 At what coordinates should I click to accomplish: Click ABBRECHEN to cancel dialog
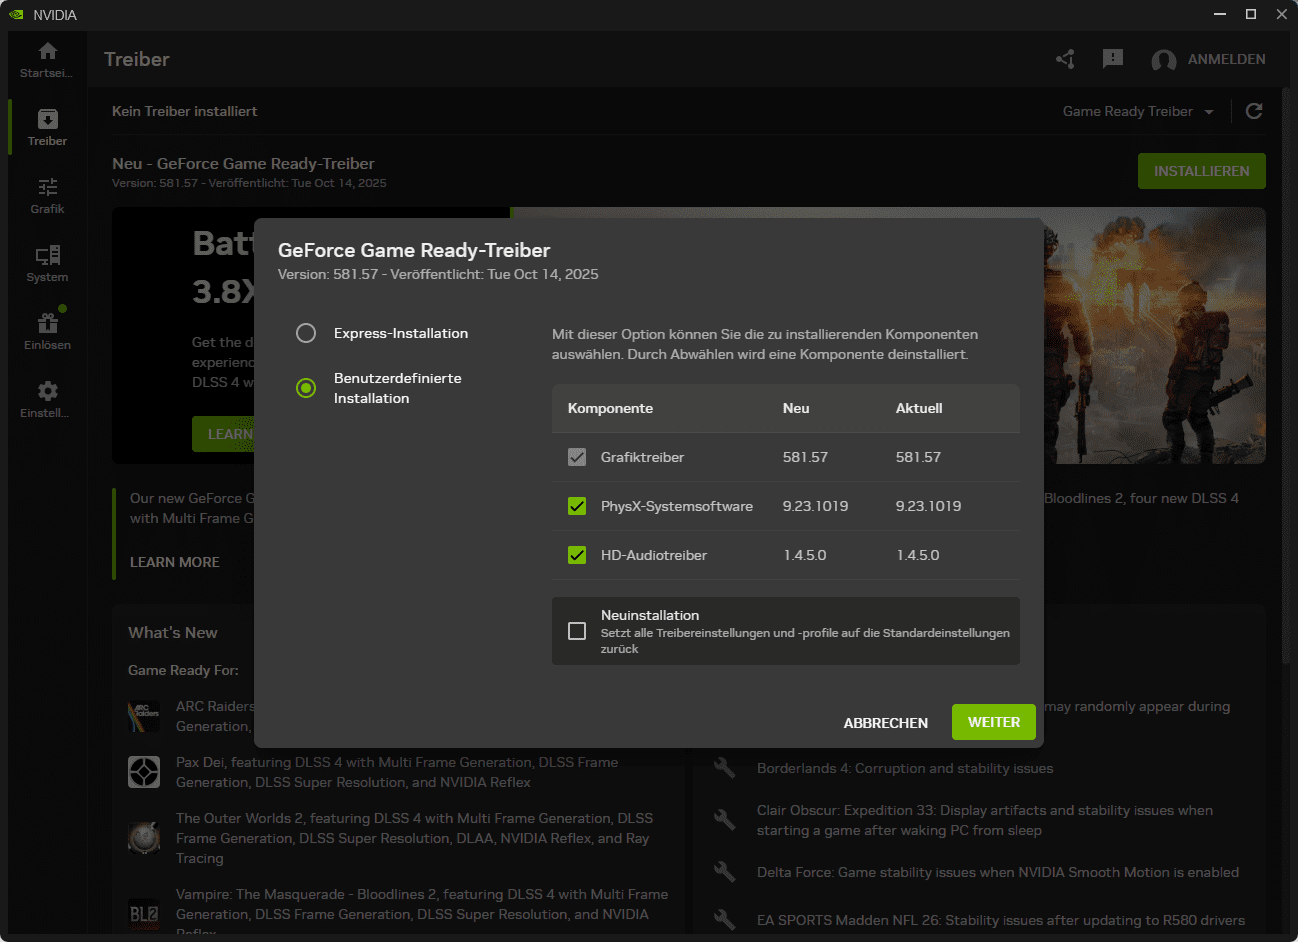[886, 723]
